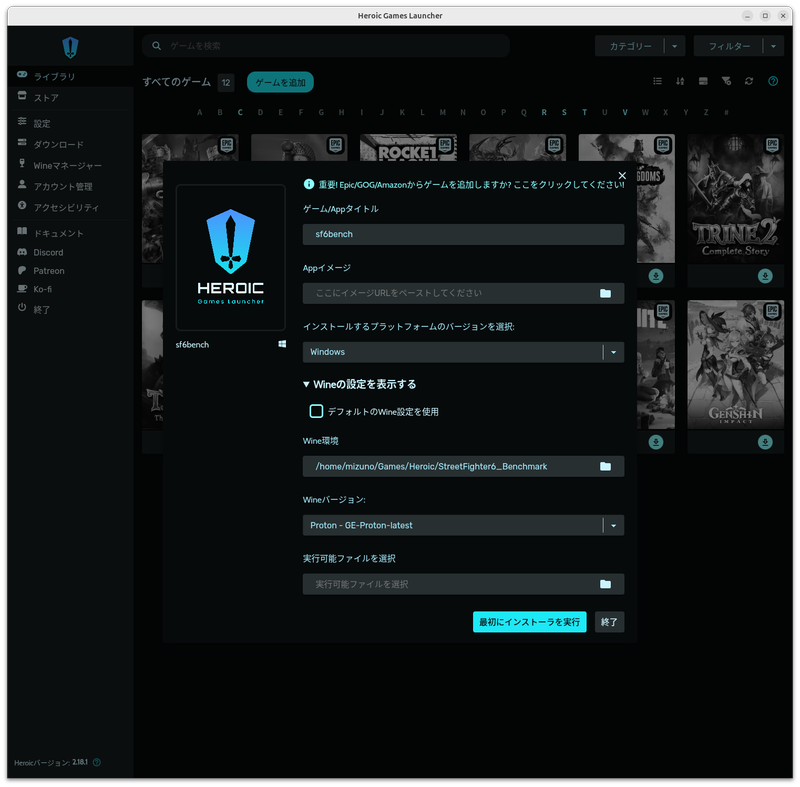Click the Add Game button
The image size is (800, 787).
(280, 82)
